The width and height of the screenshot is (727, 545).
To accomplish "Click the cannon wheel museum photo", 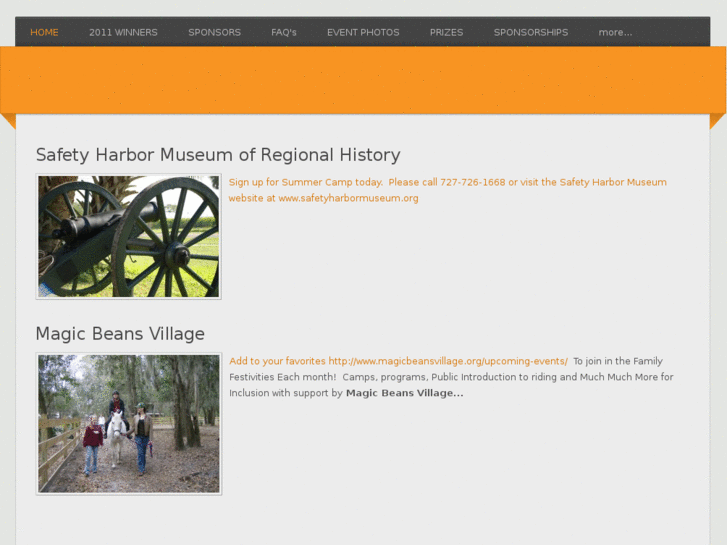I will [128, 237].
